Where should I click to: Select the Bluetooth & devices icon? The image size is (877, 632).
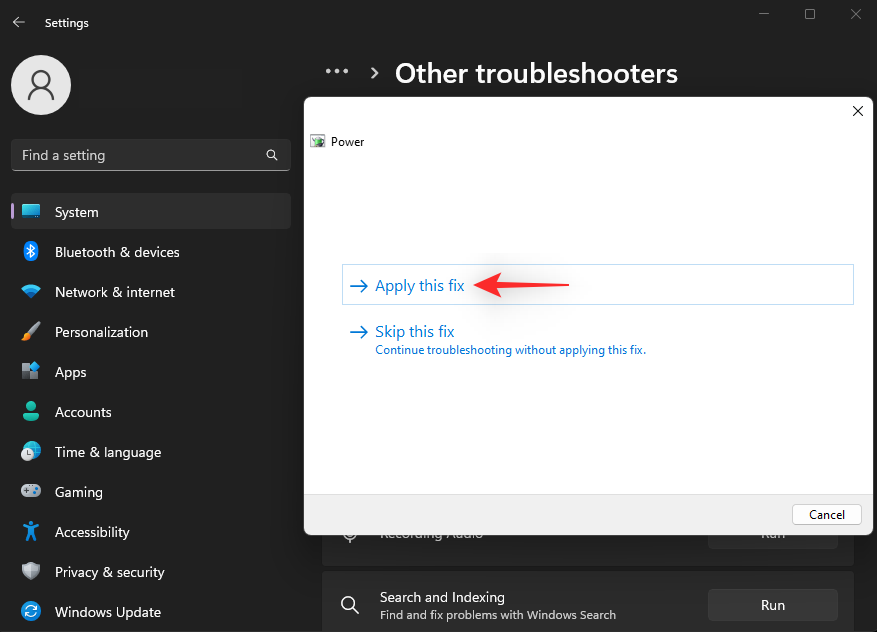click(31, 252)
